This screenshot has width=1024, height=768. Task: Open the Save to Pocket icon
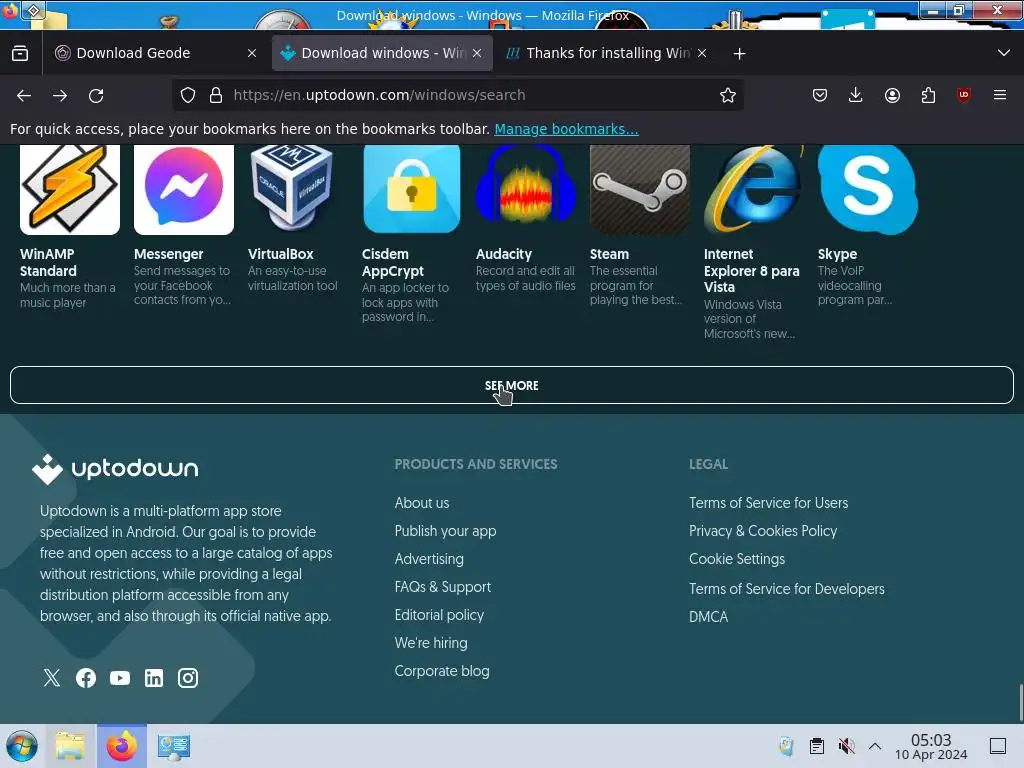coord(820,95)
